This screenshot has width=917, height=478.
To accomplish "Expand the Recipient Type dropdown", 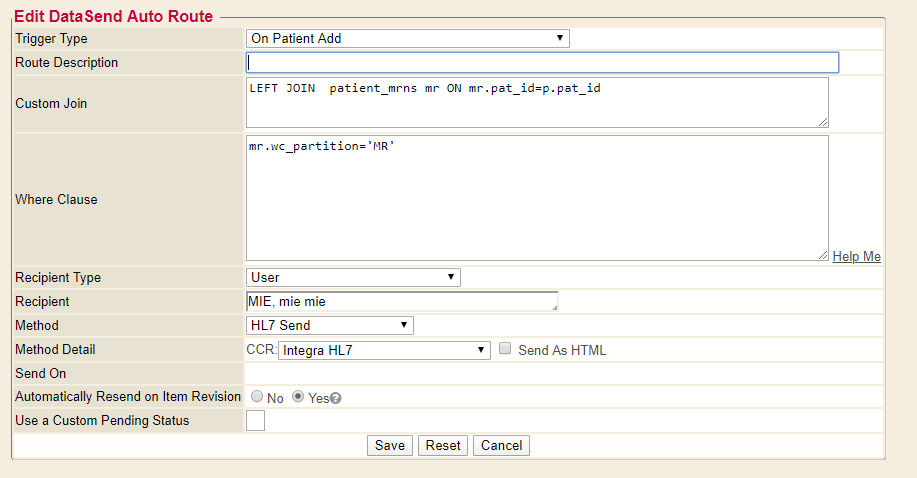I will tap(353, 277).
